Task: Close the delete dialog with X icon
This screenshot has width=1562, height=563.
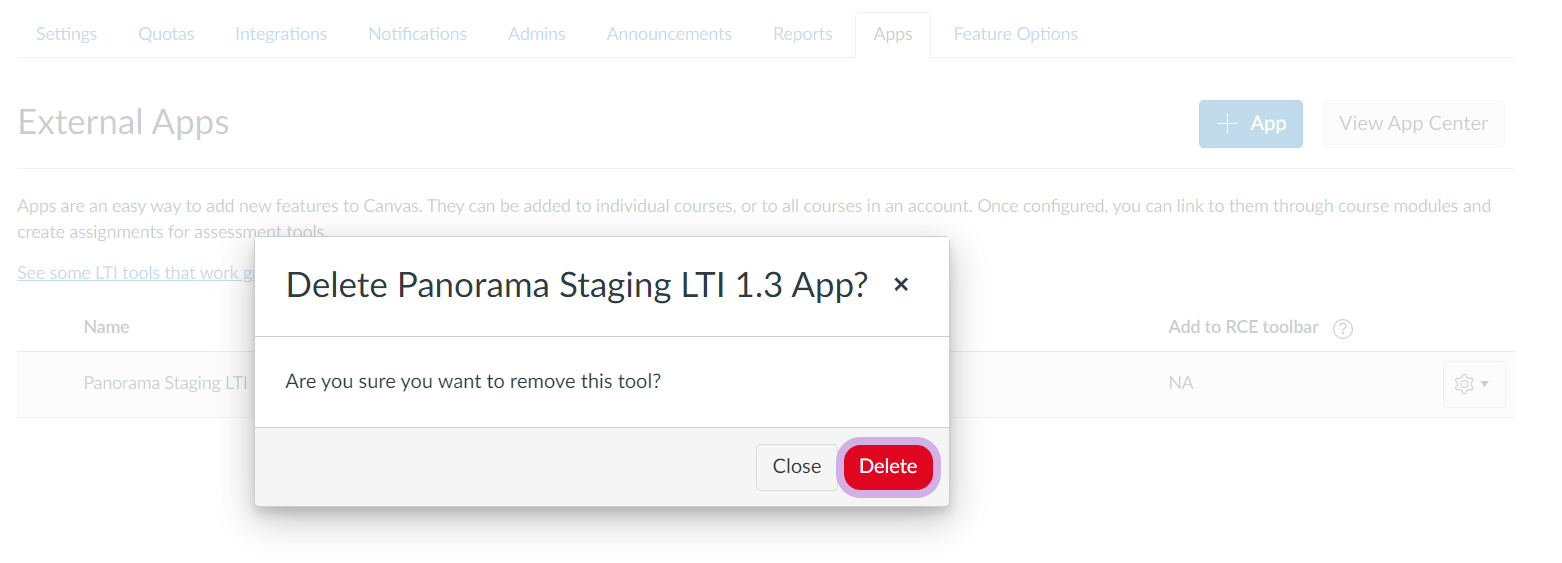Action: (x=901, y=285)
